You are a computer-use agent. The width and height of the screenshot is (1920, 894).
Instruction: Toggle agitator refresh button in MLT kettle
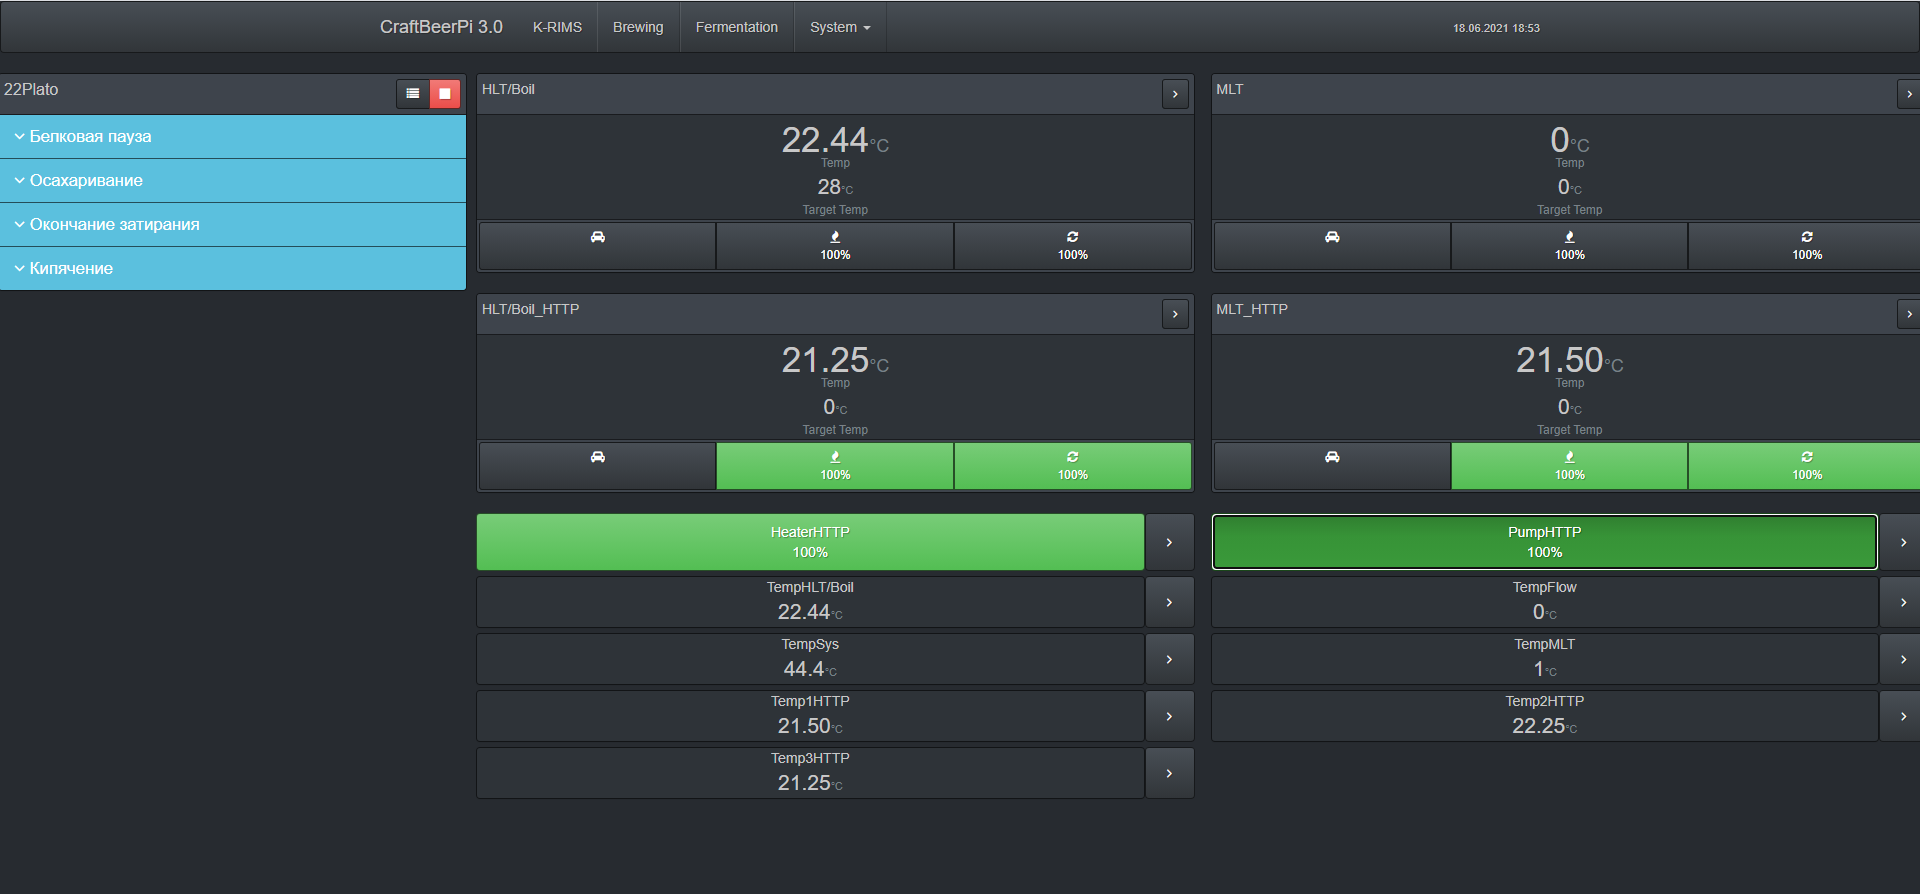tap(1806, 246)
